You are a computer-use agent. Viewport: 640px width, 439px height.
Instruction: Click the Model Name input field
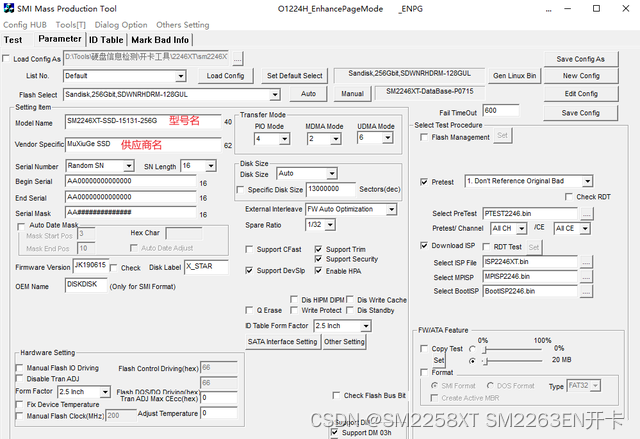point(143,121)
